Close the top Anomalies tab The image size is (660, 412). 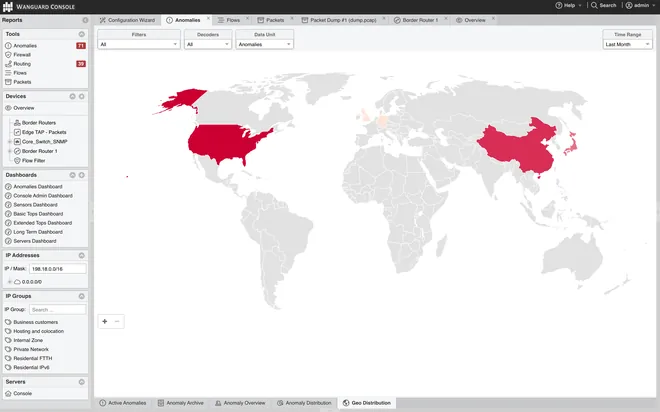click(x=208, y=19)
